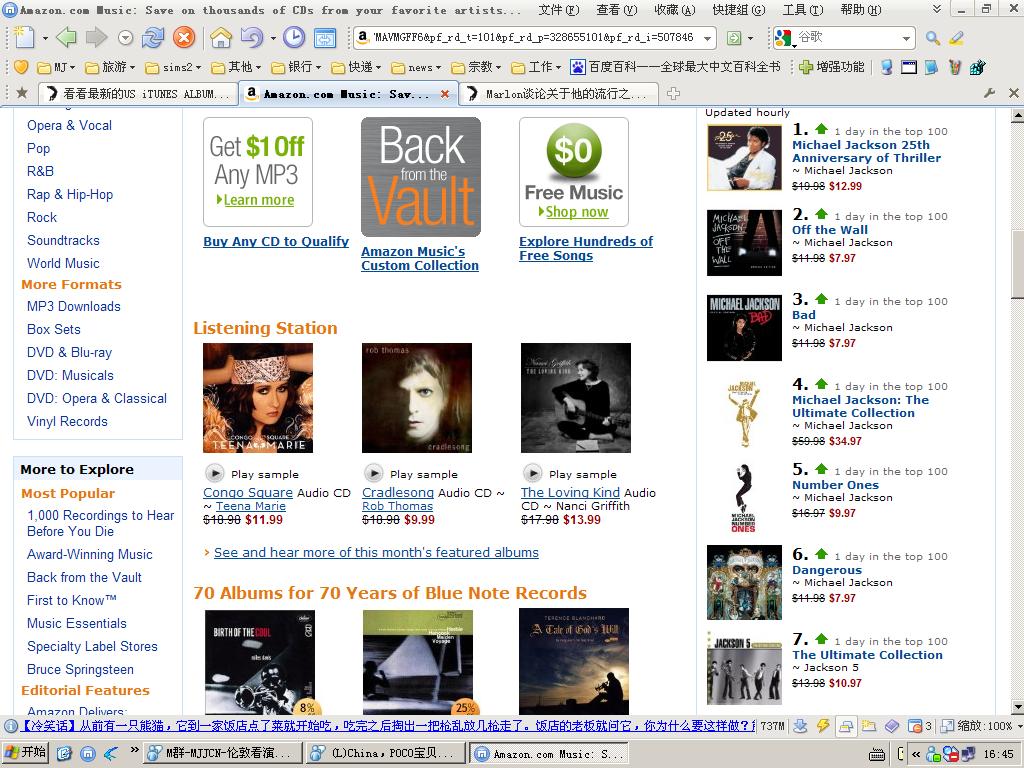Close the Amazon.com Music tab
The image size is (1024, 768).
[445, 94]
